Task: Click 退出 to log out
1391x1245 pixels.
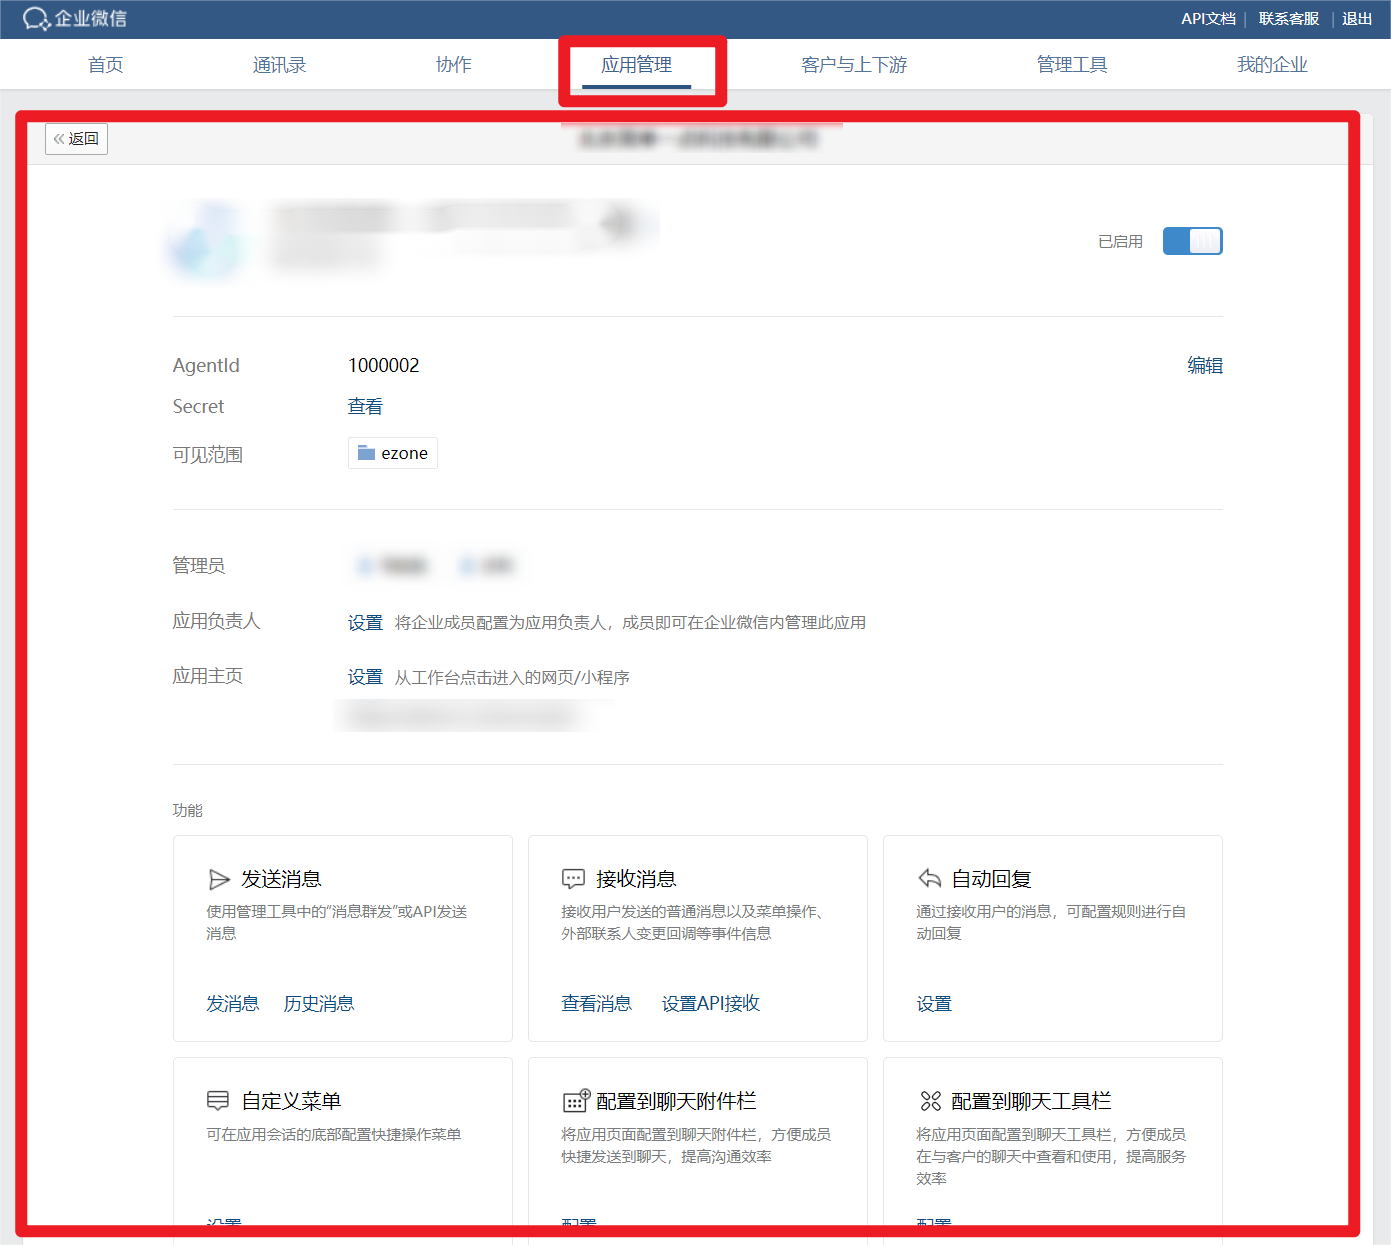Action: click(x=1356, y=18)
